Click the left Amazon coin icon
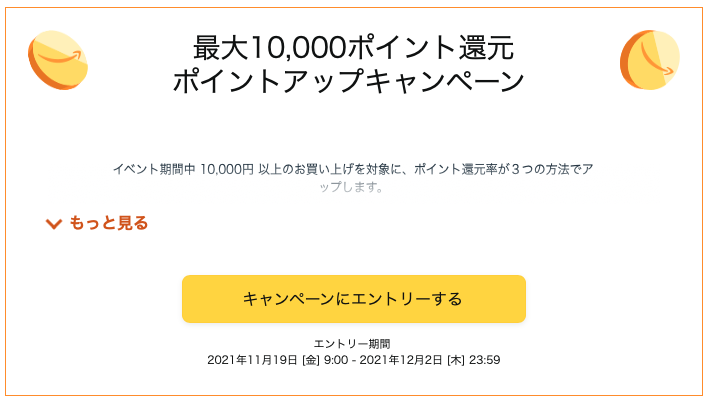 pyautogui.click(x=58, y=60)
